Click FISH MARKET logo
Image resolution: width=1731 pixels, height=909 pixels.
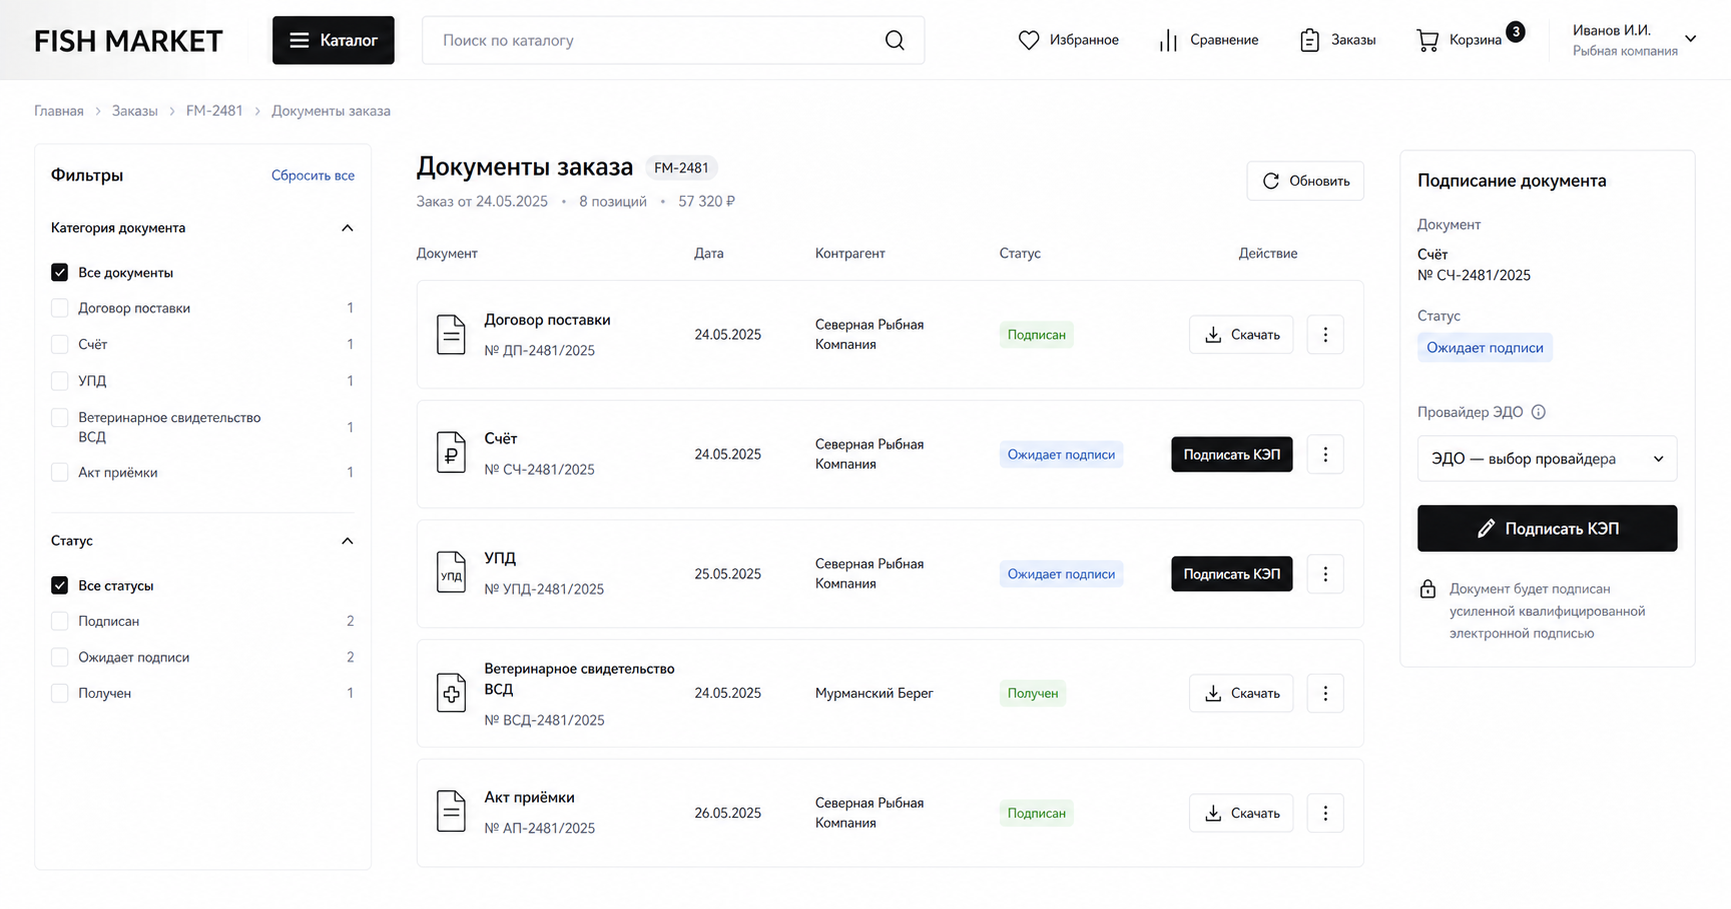tap(128, 41)
